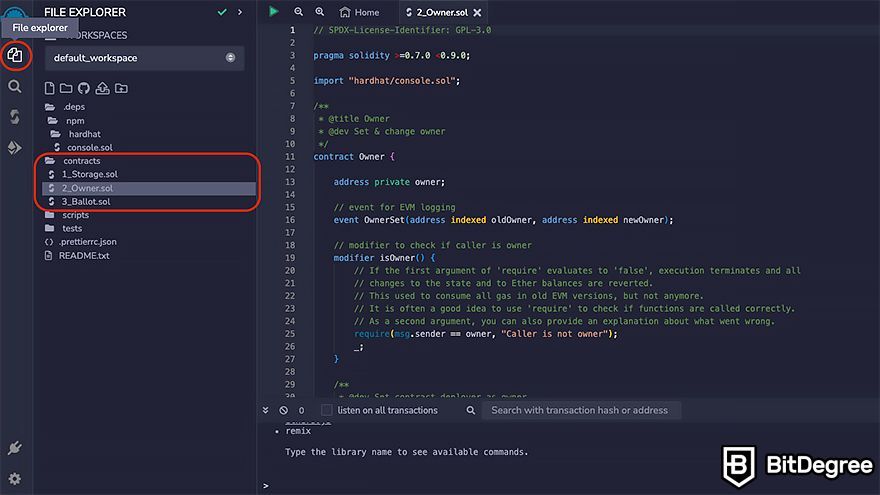The height and width of the screenshot is (495, 880).
Task: Click 'remix' entry in terminal output
Action: (x=298, y=431)
